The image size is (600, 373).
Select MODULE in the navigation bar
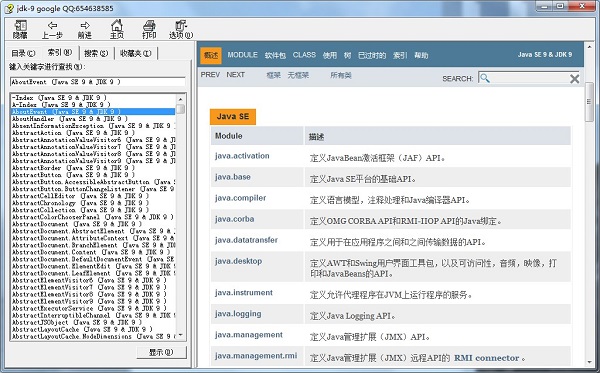[x=243, y=55]
